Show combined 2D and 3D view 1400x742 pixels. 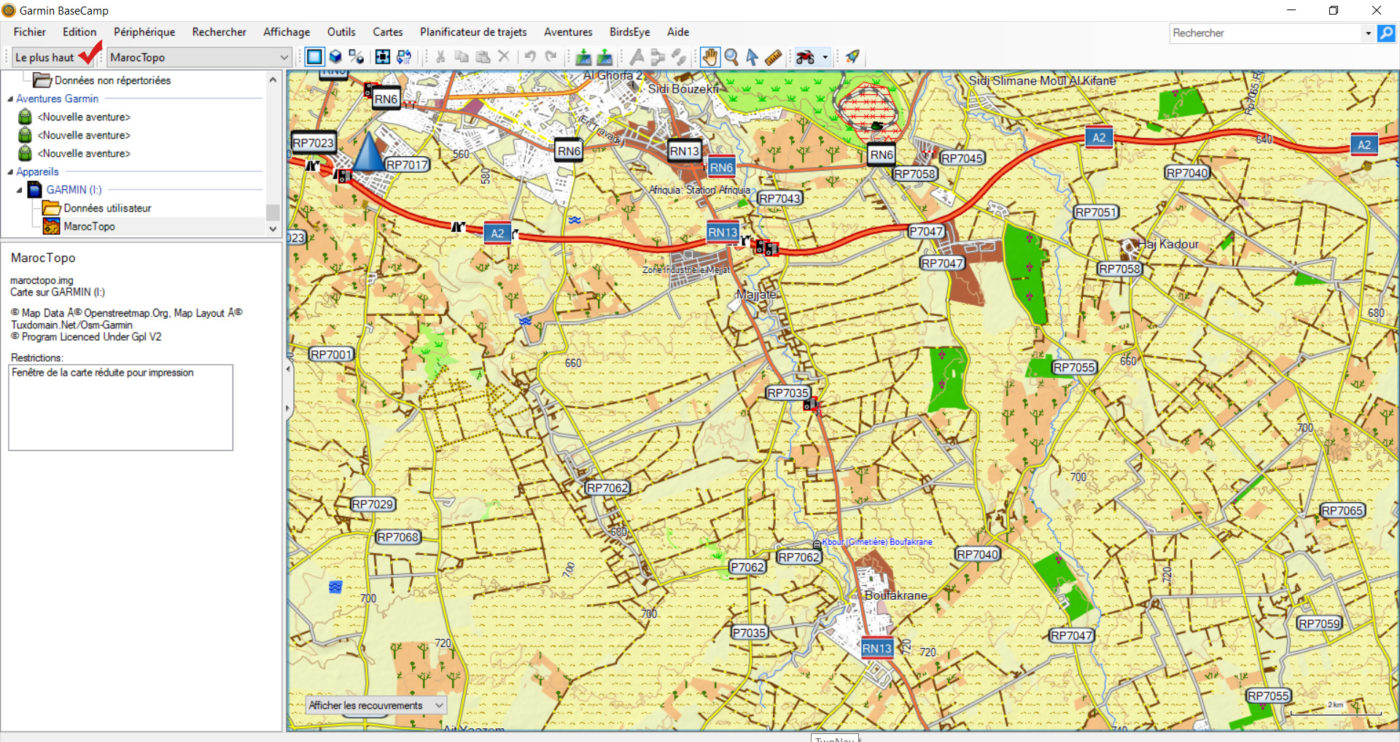tap(356, 57)
